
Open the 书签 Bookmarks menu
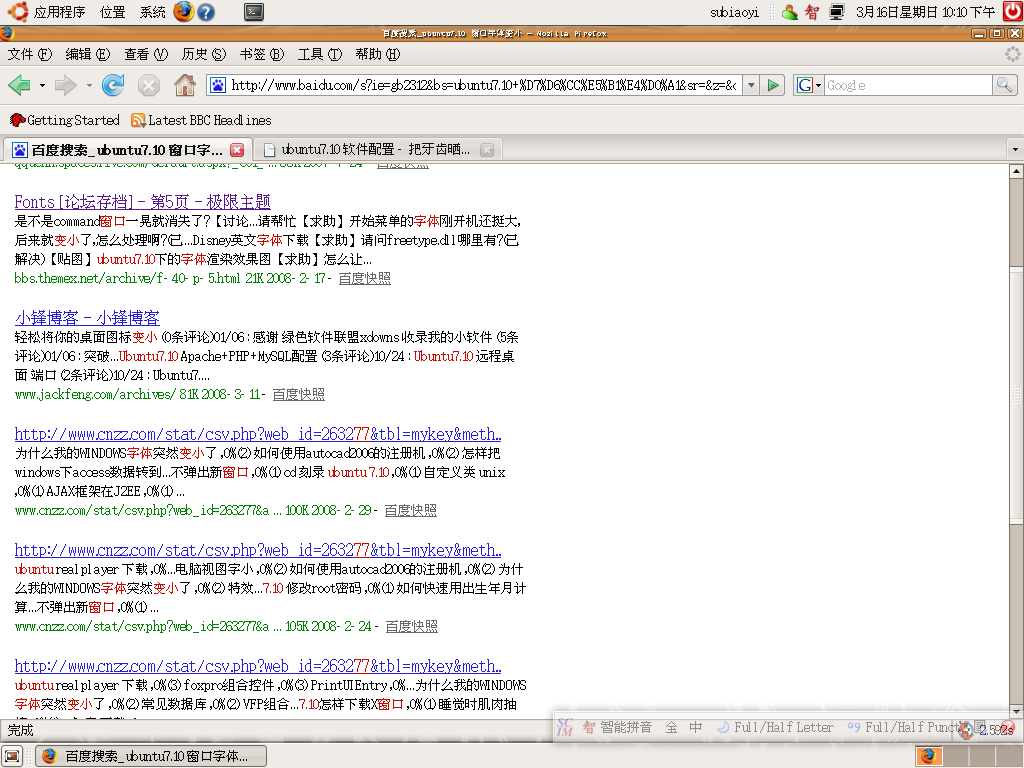click(262, 54)
